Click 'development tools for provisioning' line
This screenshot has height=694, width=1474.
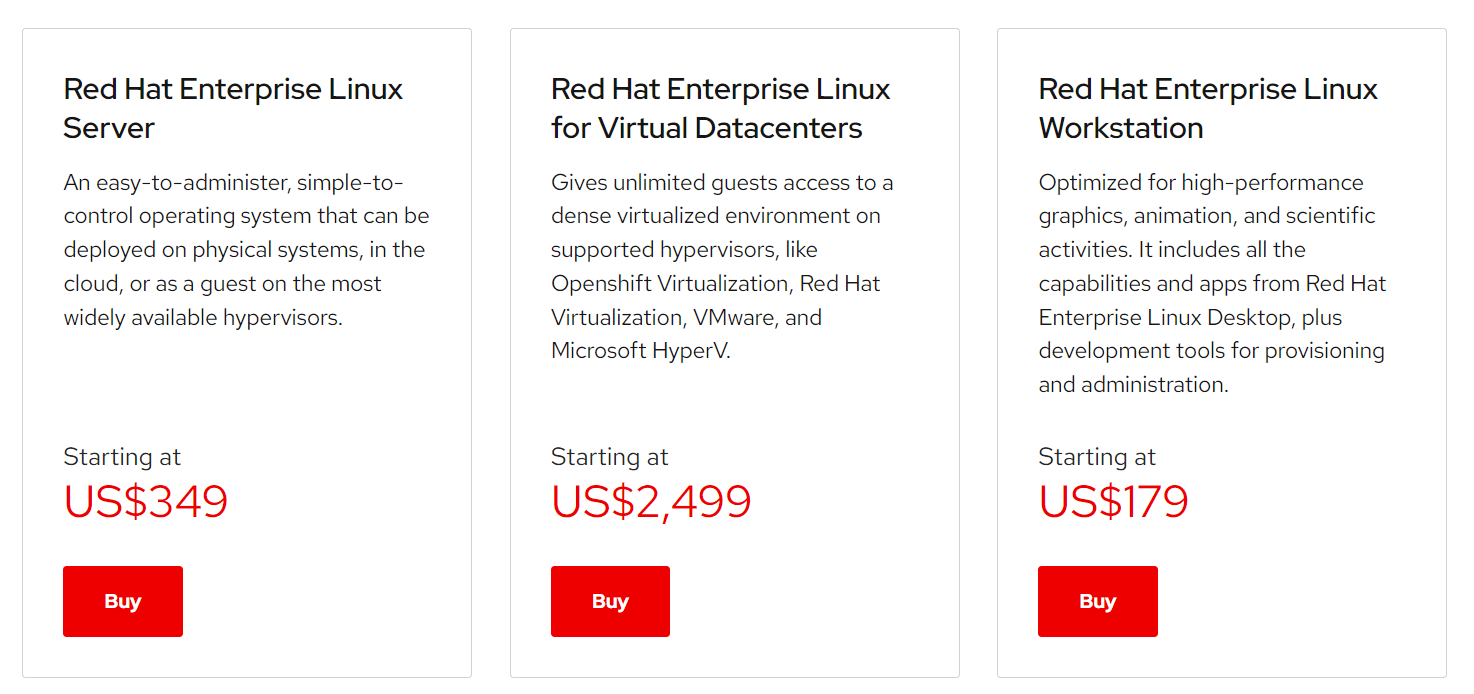click(1211, 351)
